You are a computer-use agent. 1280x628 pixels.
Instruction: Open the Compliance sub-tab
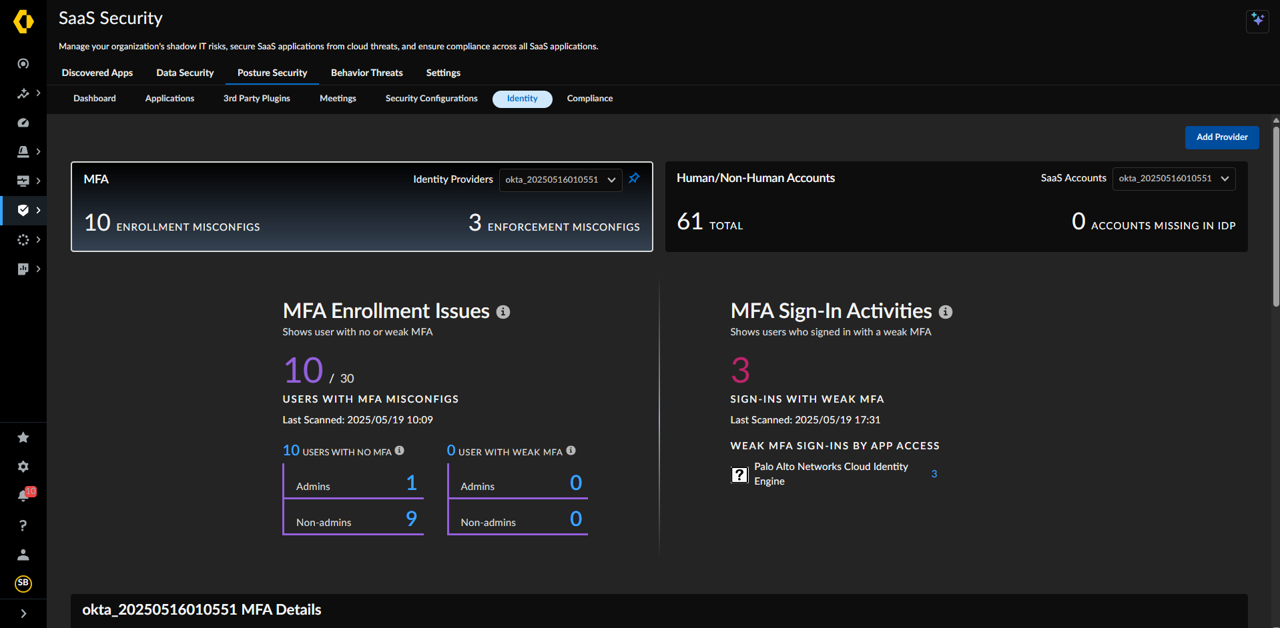[590, 99]
